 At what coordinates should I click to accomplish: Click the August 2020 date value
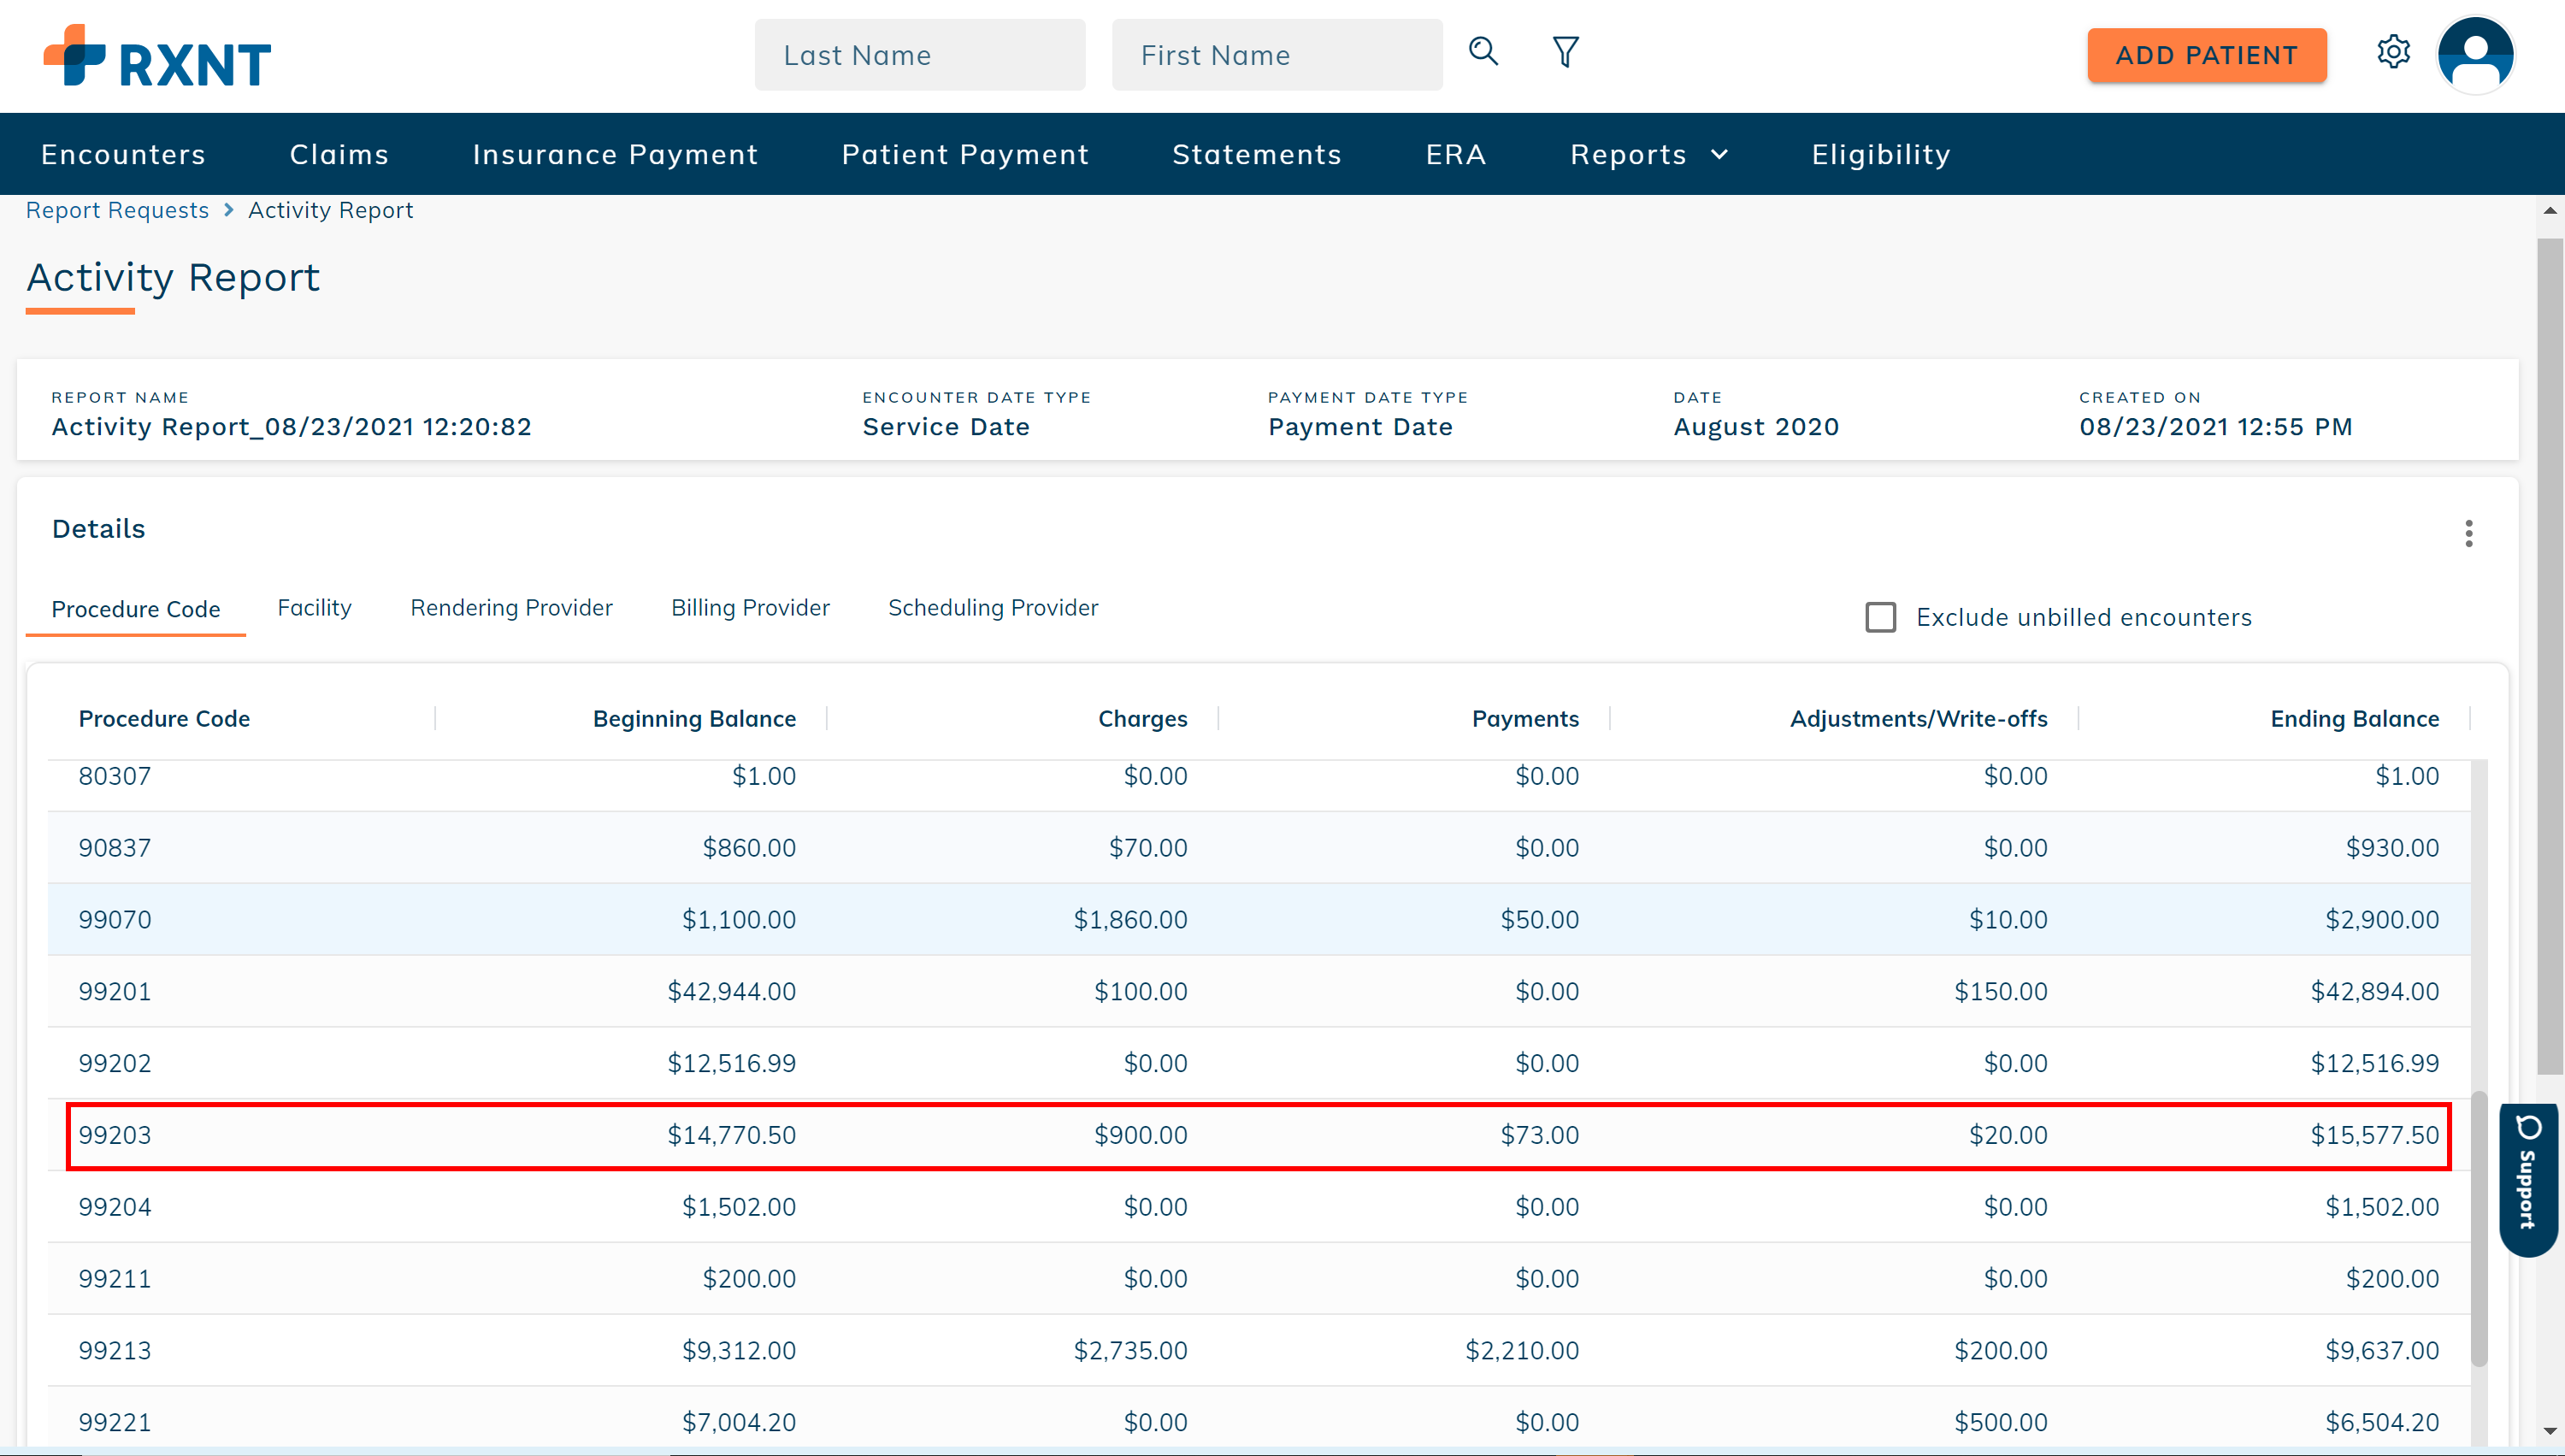[x=1756, y=427]
